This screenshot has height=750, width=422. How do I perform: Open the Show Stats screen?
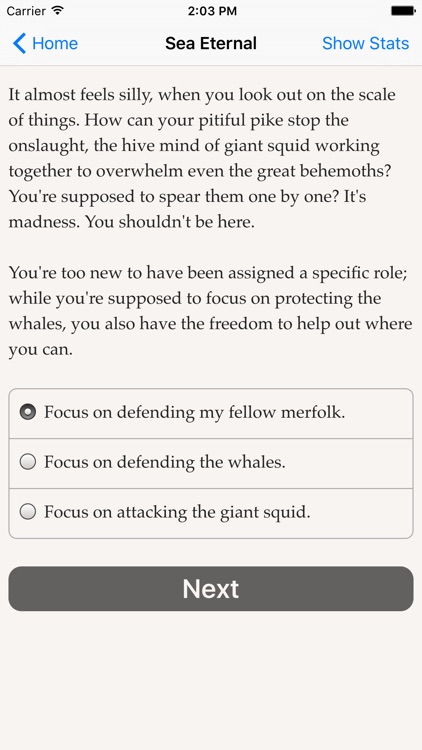click(366, 43)
